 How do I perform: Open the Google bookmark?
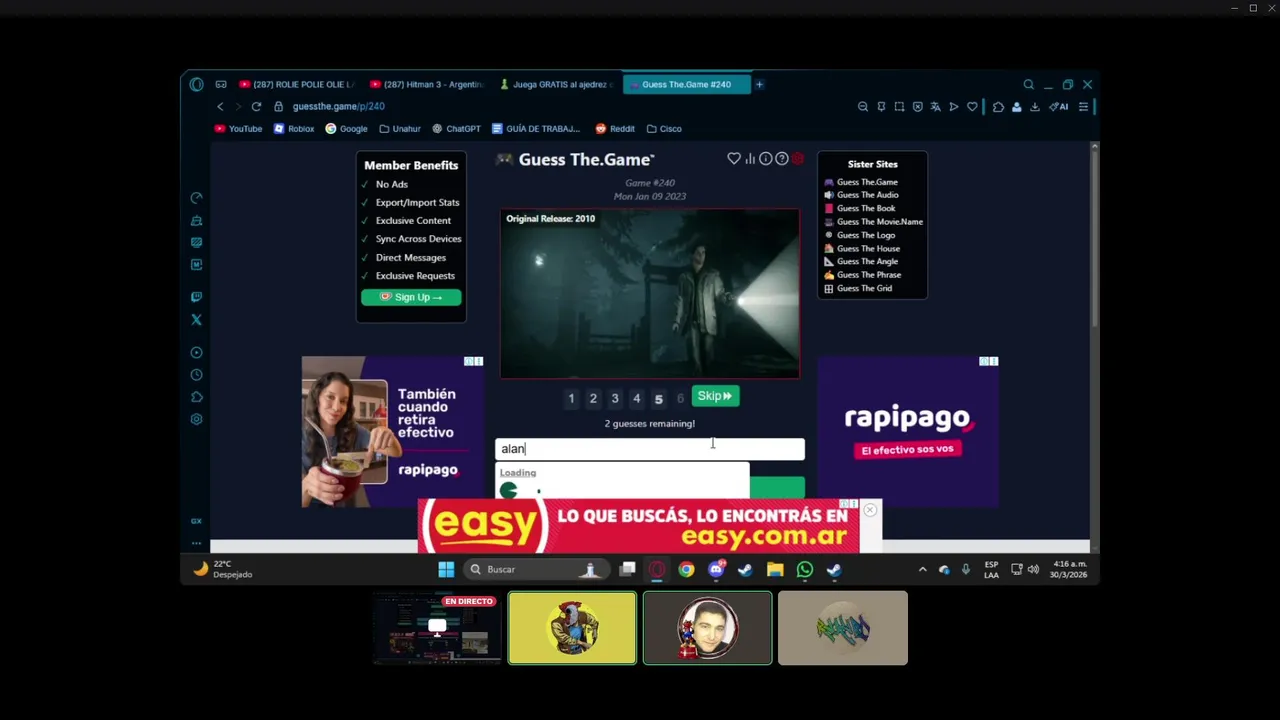tap(346, 129)
